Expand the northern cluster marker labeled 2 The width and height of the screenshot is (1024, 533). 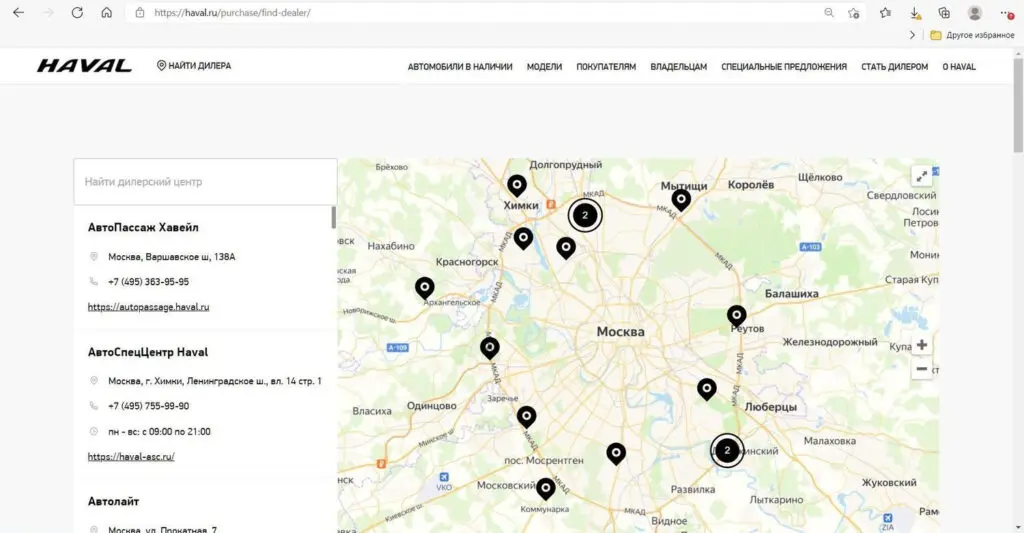585,214
